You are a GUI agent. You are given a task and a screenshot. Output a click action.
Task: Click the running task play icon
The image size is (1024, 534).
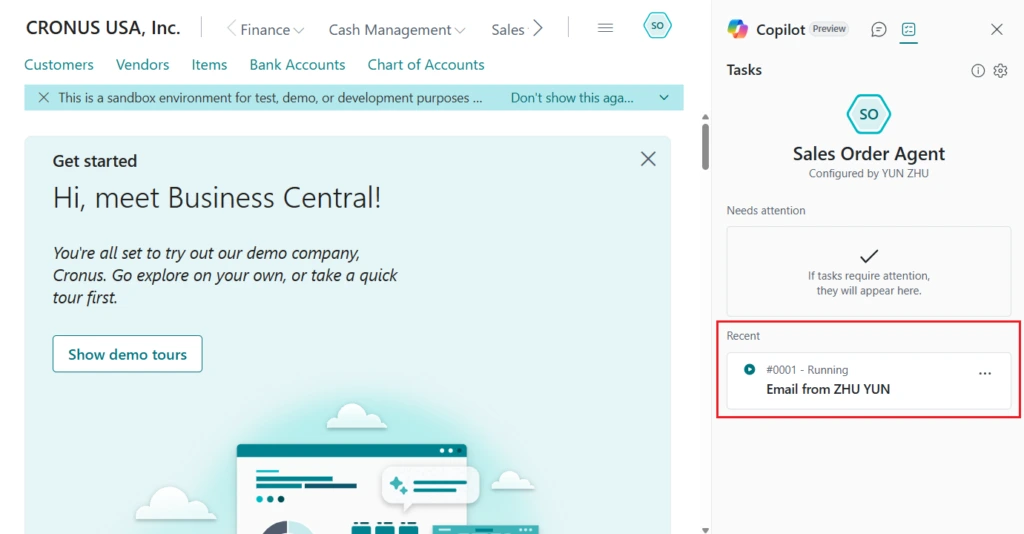pos(749,370)
